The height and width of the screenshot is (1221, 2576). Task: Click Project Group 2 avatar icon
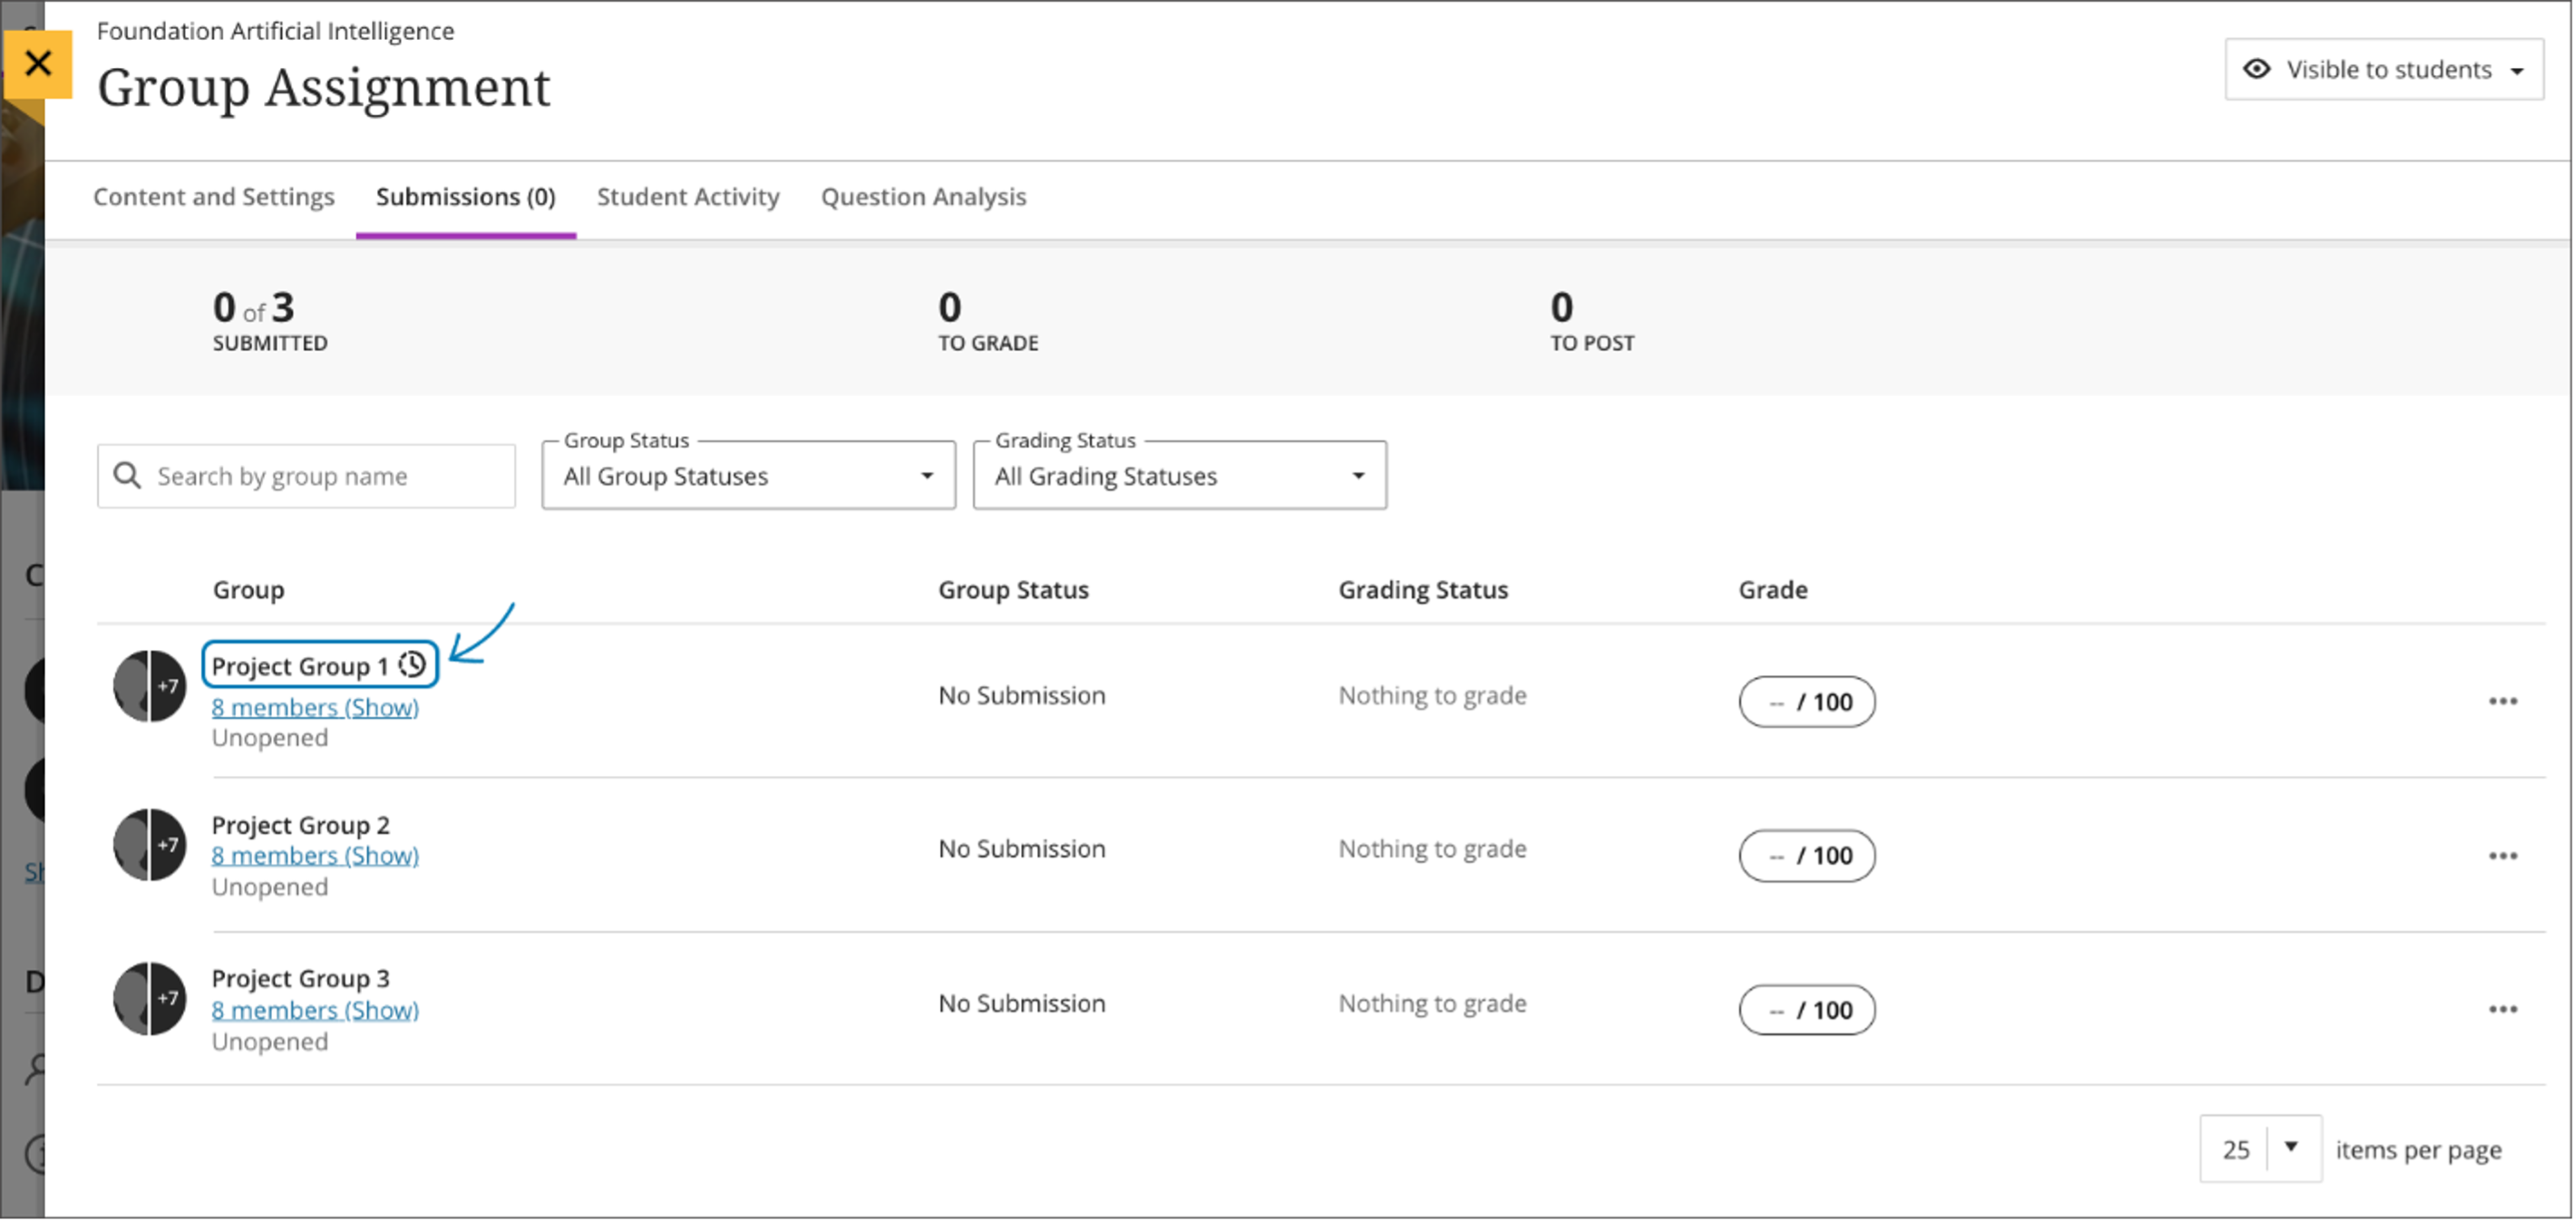tap(149, 845)
